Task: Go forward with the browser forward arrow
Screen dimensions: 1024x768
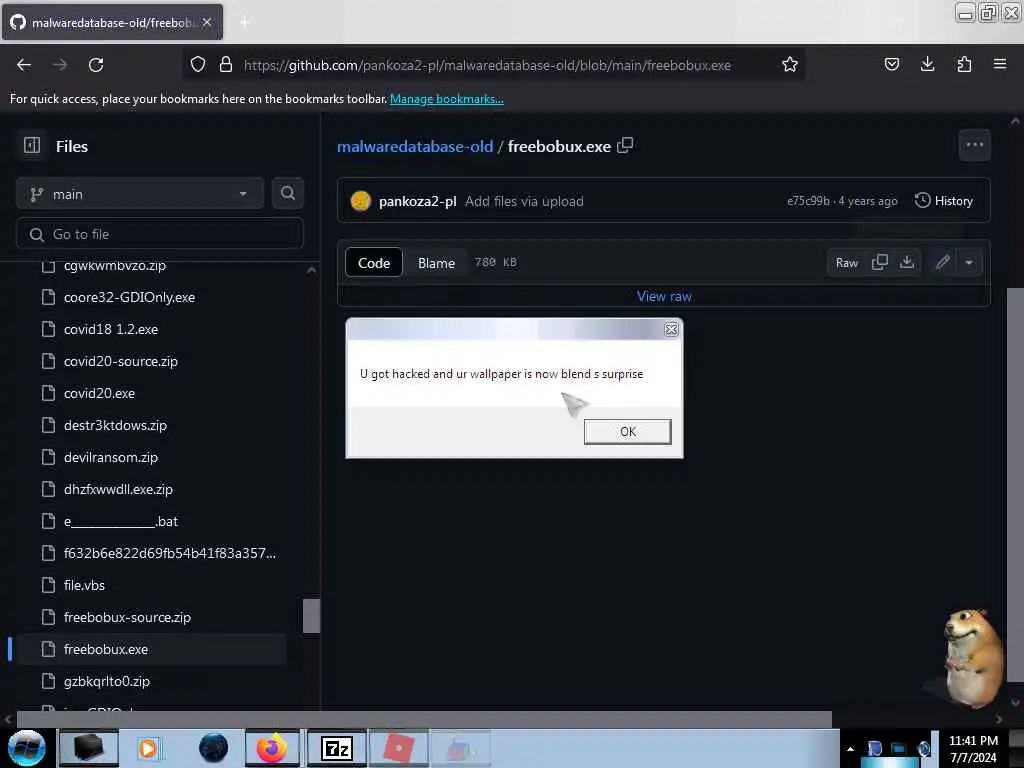Action: coord(59,65)
